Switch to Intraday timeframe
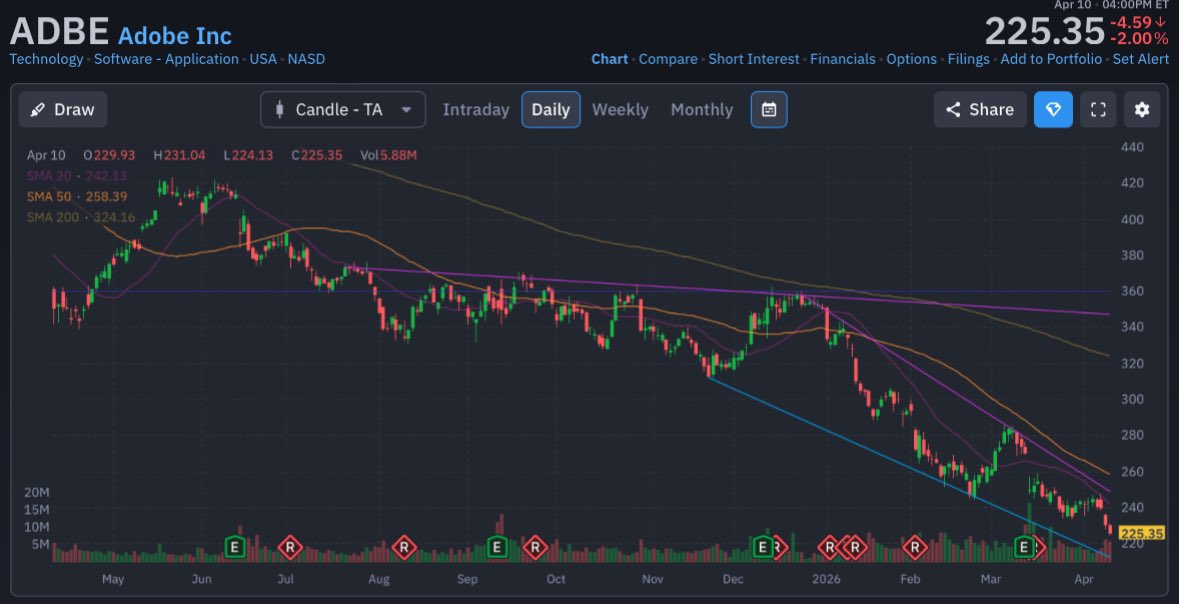 (x=476, y=110)
